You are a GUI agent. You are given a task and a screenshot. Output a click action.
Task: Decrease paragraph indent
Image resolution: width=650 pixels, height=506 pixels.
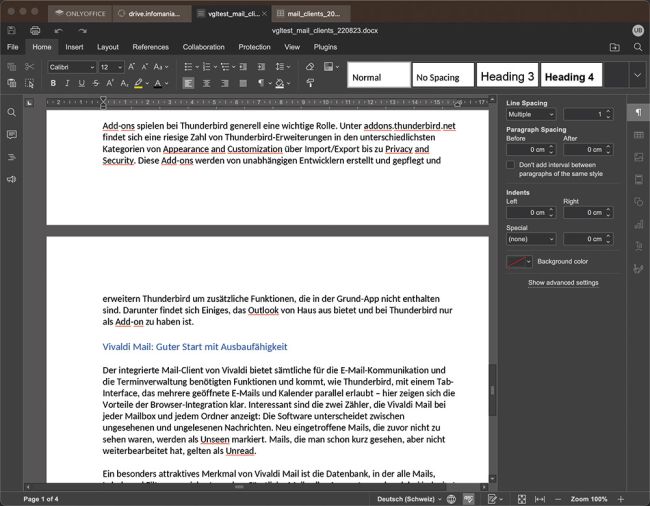pyautogui.click(x=243, y=67)
